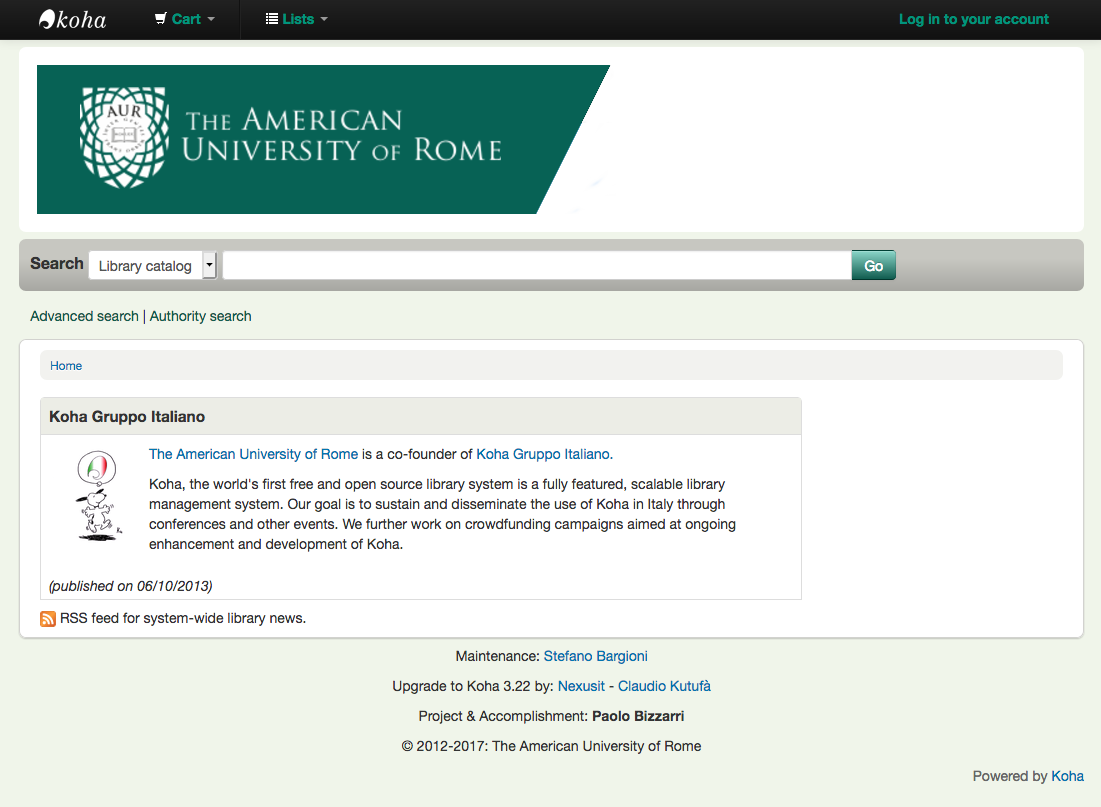1101x807 pixels.
Task: Open Stefano Bargioni maintenance link
Action: pos(595,656)
